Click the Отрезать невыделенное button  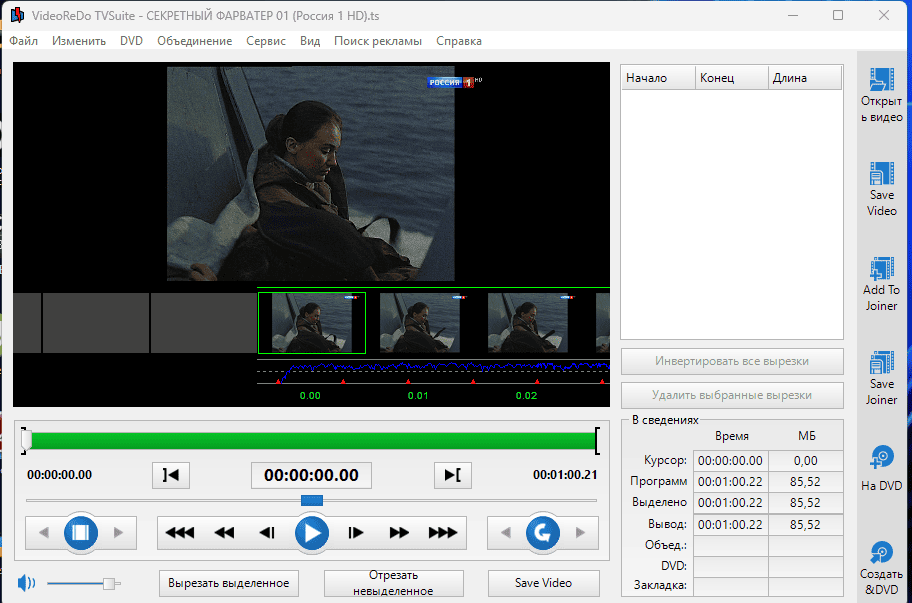[x=394, y=583]
